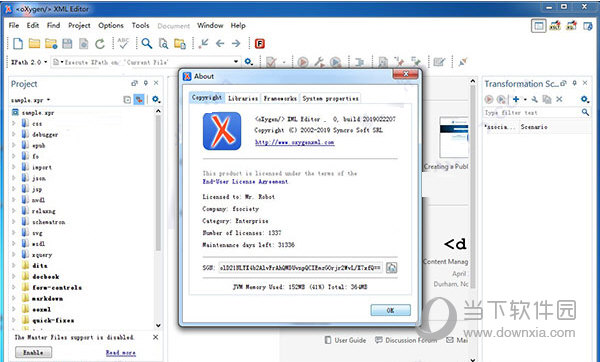The image size is (600, 362).
Task: Click delete X in Transformation Scenarios toolbar
Action: (x=559, y=99)
